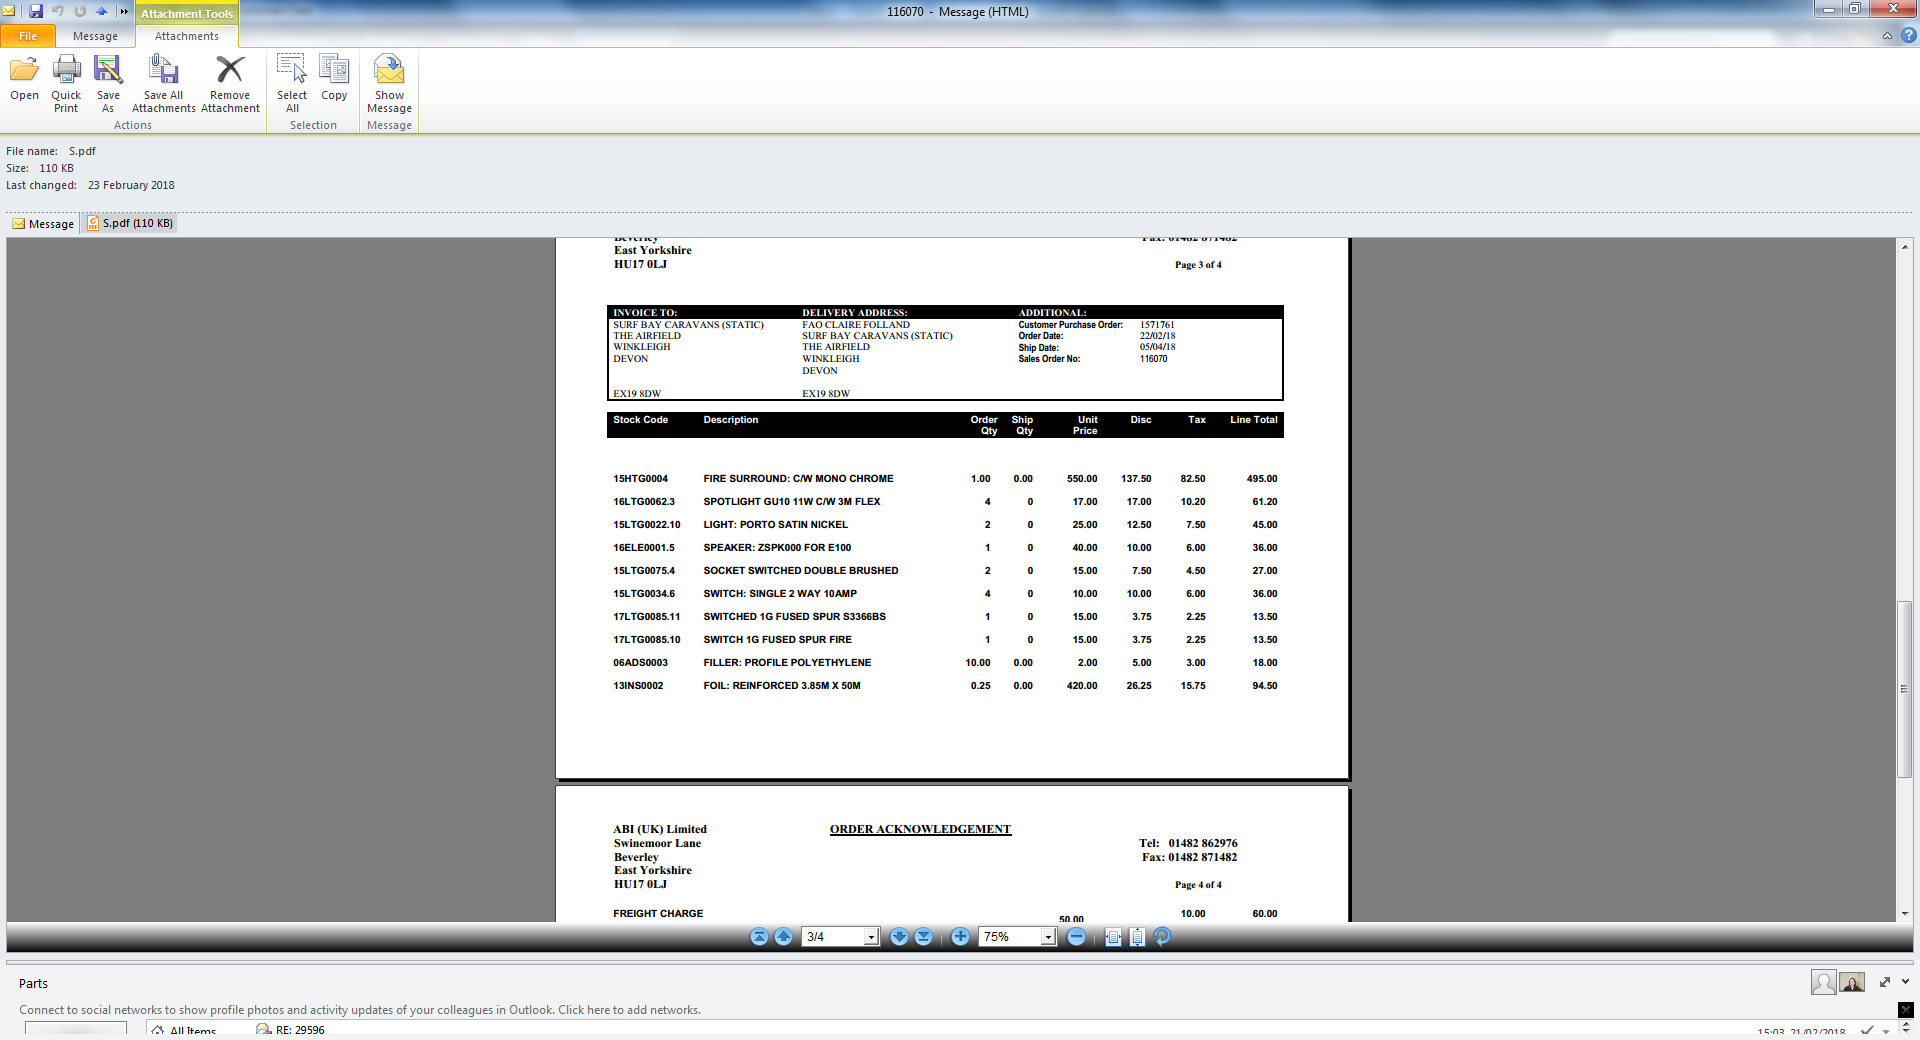Click the description SPOTLIGHT GU10 11W C/W 3M FLEX
This screenshot has width=1920, height=1040.
click(x=792, y=502)
